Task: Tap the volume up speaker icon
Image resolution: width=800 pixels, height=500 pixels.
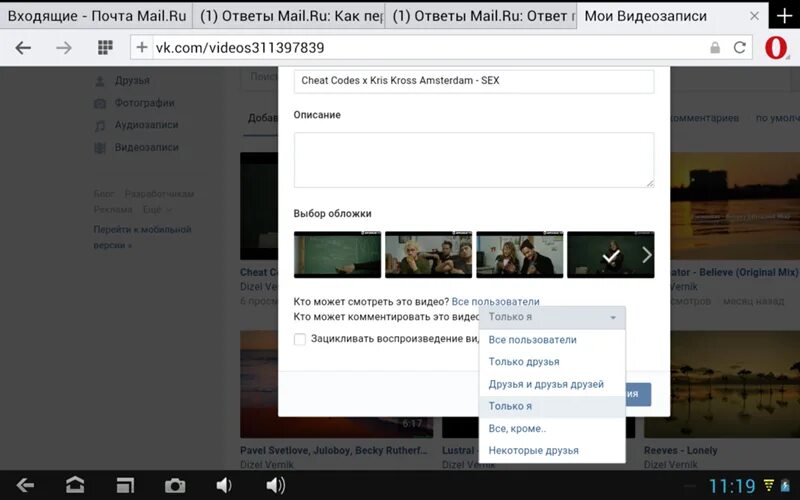Action: (x=276, y=485)
